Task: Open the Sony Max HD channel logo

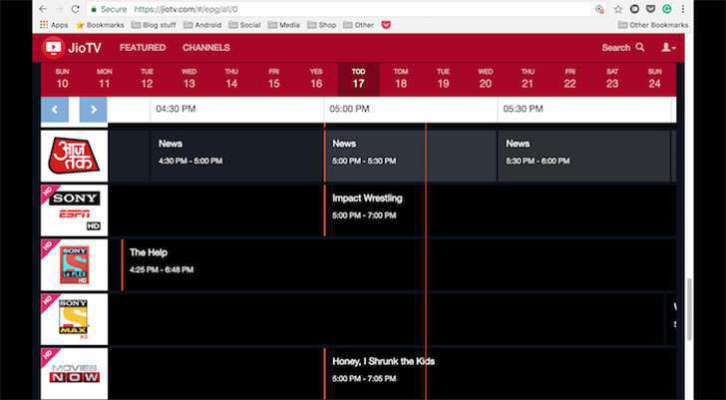Action: (x=74, y=319)
